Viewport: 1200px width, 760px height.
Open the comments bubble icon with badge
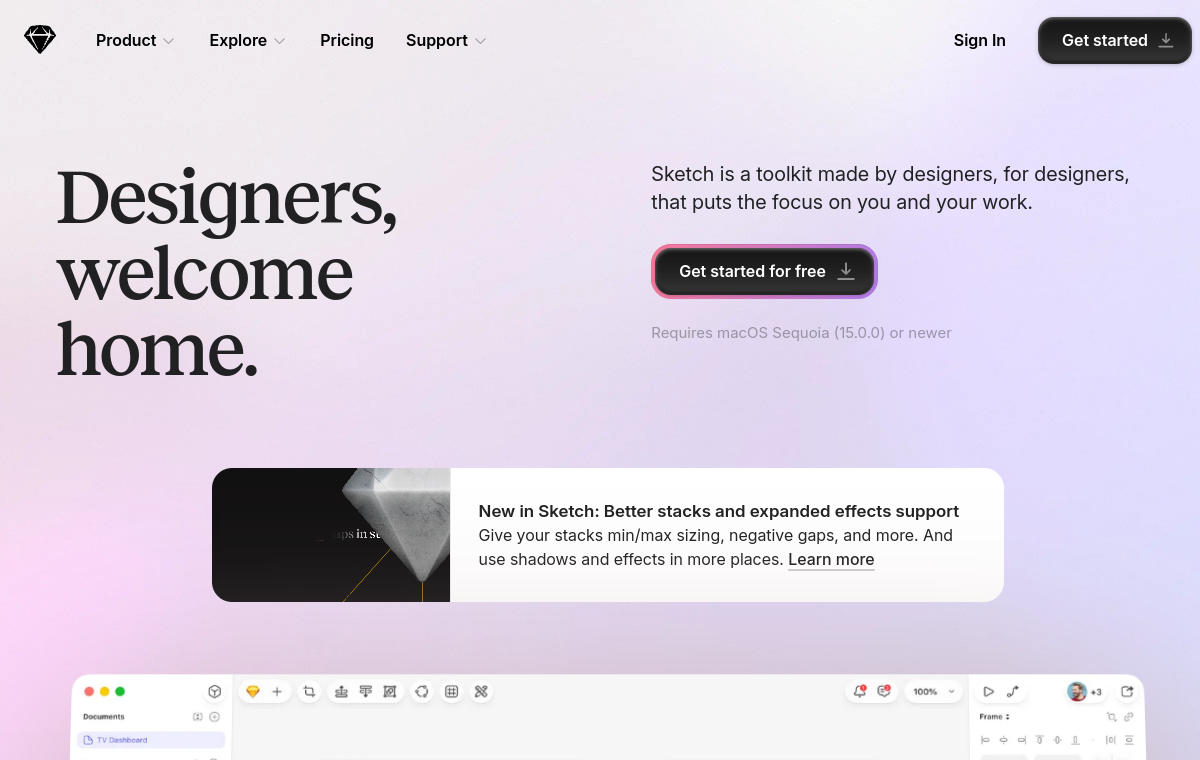[x=884, y=691]
